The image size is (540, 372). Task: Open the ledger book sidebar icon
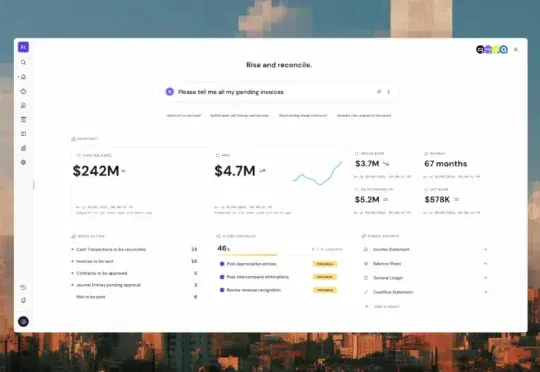(23, 134)
